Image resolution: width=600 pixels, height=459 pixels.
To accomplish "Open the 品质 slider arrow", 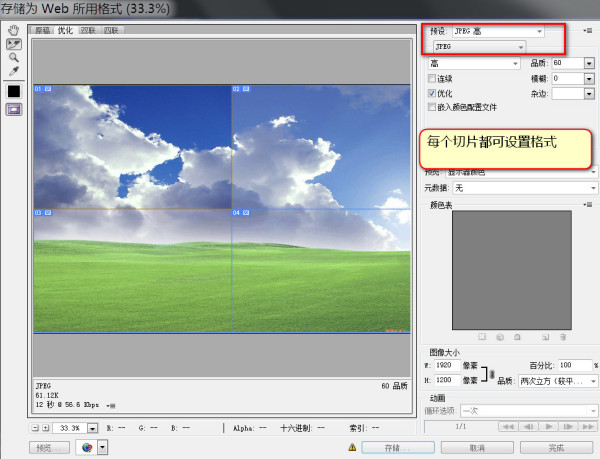I will [589, 63].
